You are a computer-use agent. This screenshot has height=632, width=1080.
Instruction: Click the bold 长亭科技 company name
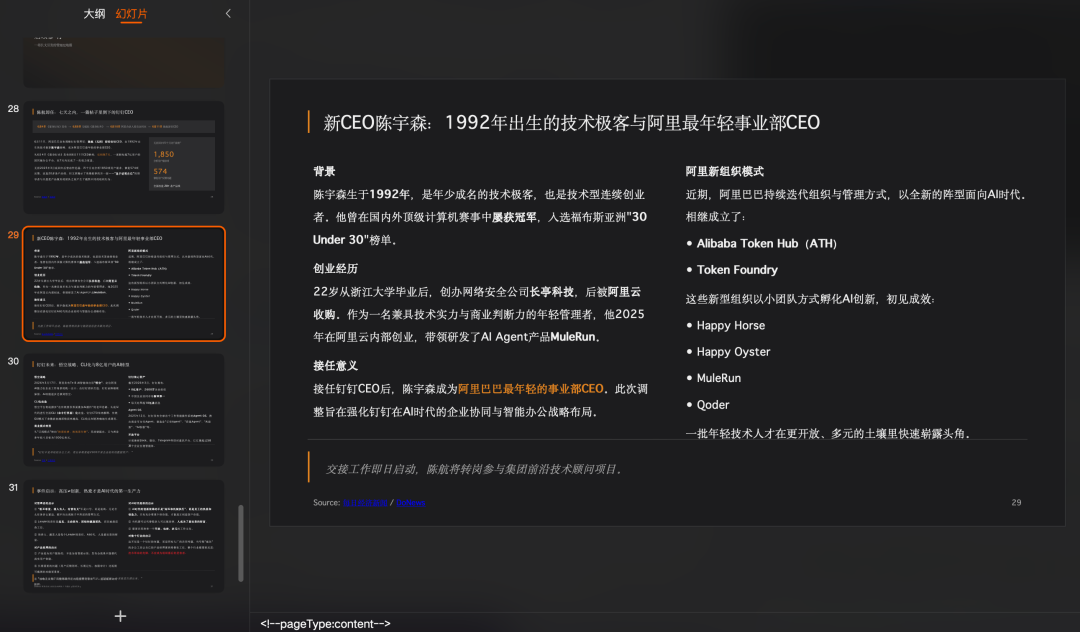[552, 292]
